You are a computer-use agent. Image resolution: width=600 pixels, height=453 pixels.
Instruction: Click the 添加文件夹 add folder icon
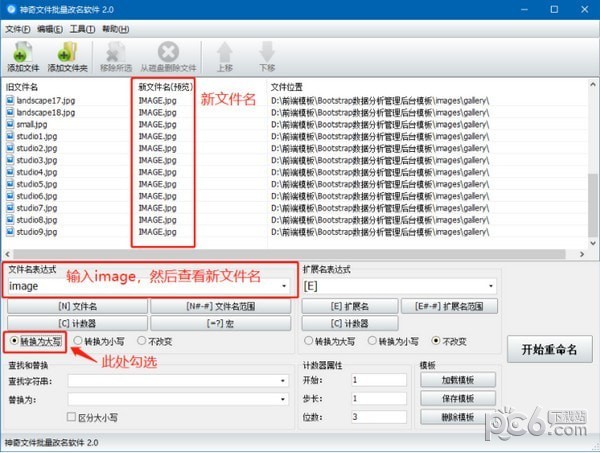[x=67, y=52]
